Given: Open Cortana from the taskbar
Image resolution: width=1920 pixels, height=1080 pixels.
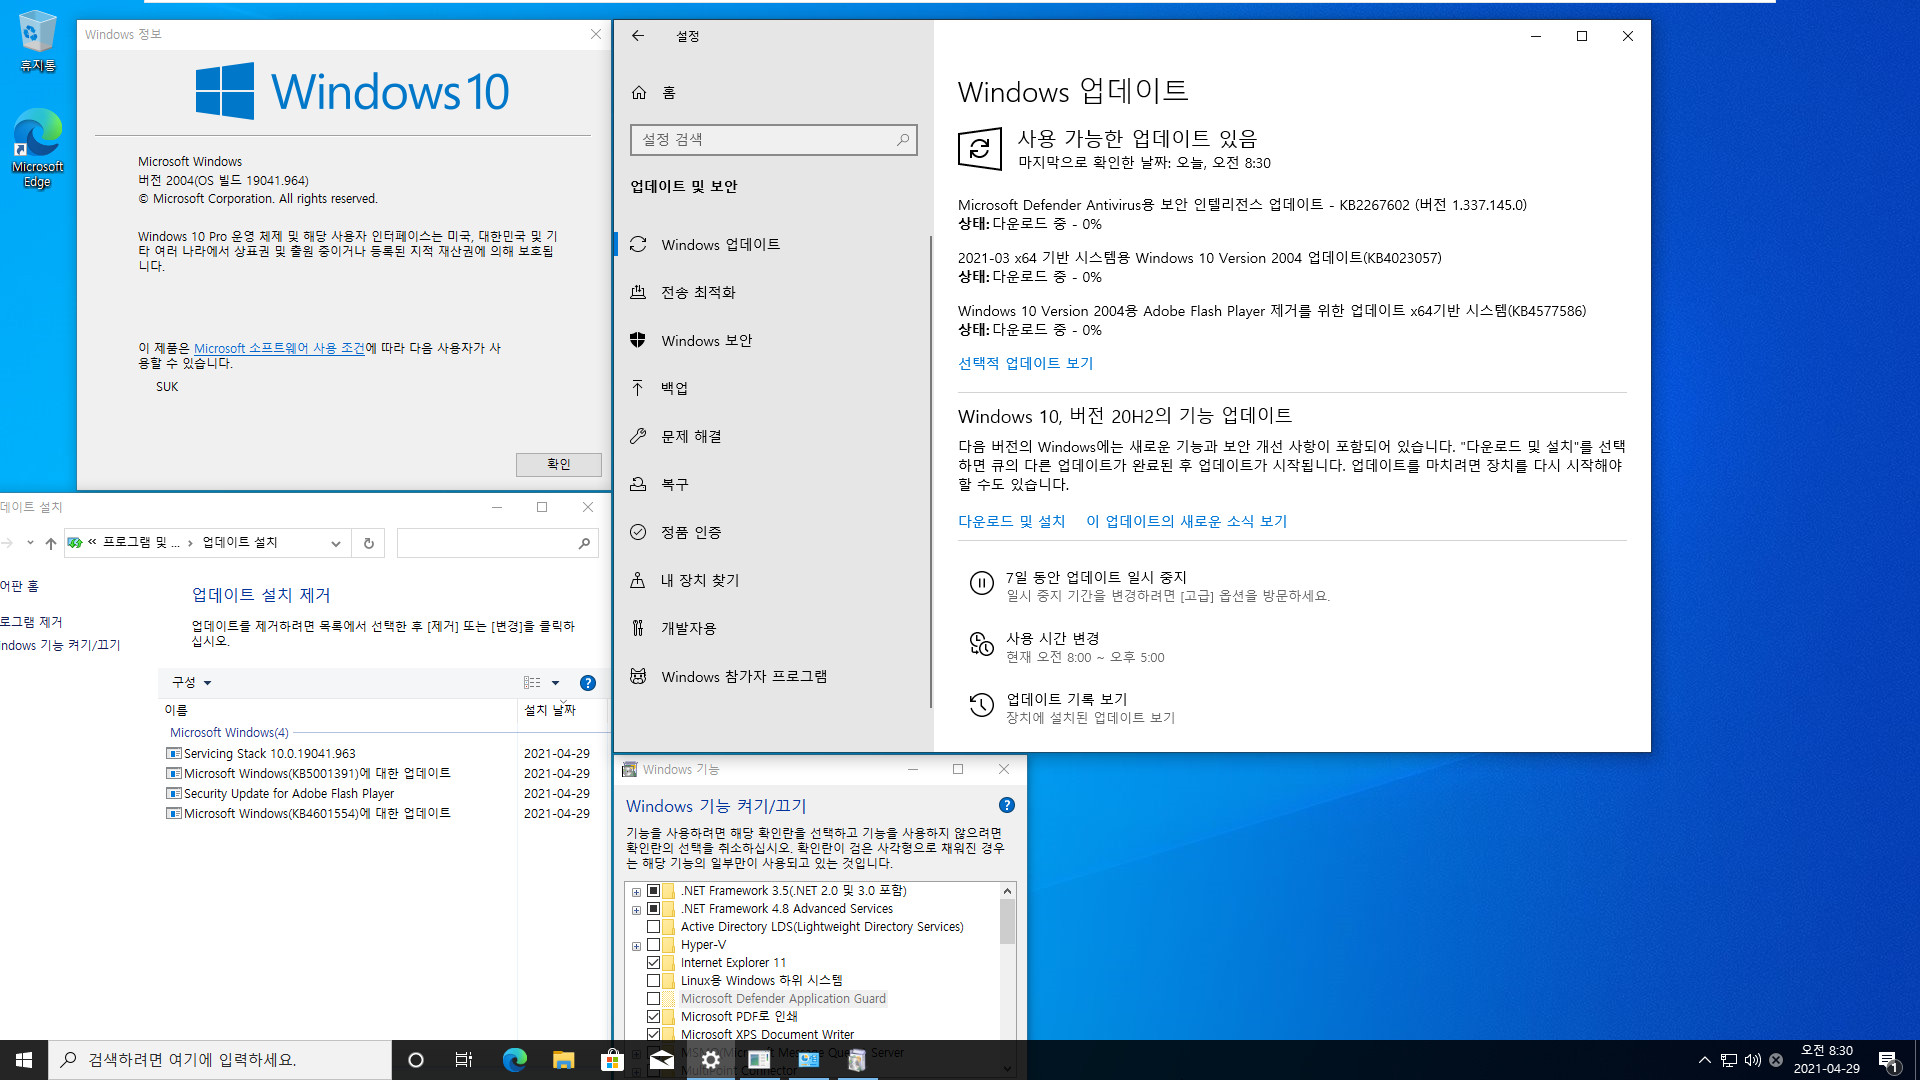Looking at the screenshot, I should point(416,1060).
